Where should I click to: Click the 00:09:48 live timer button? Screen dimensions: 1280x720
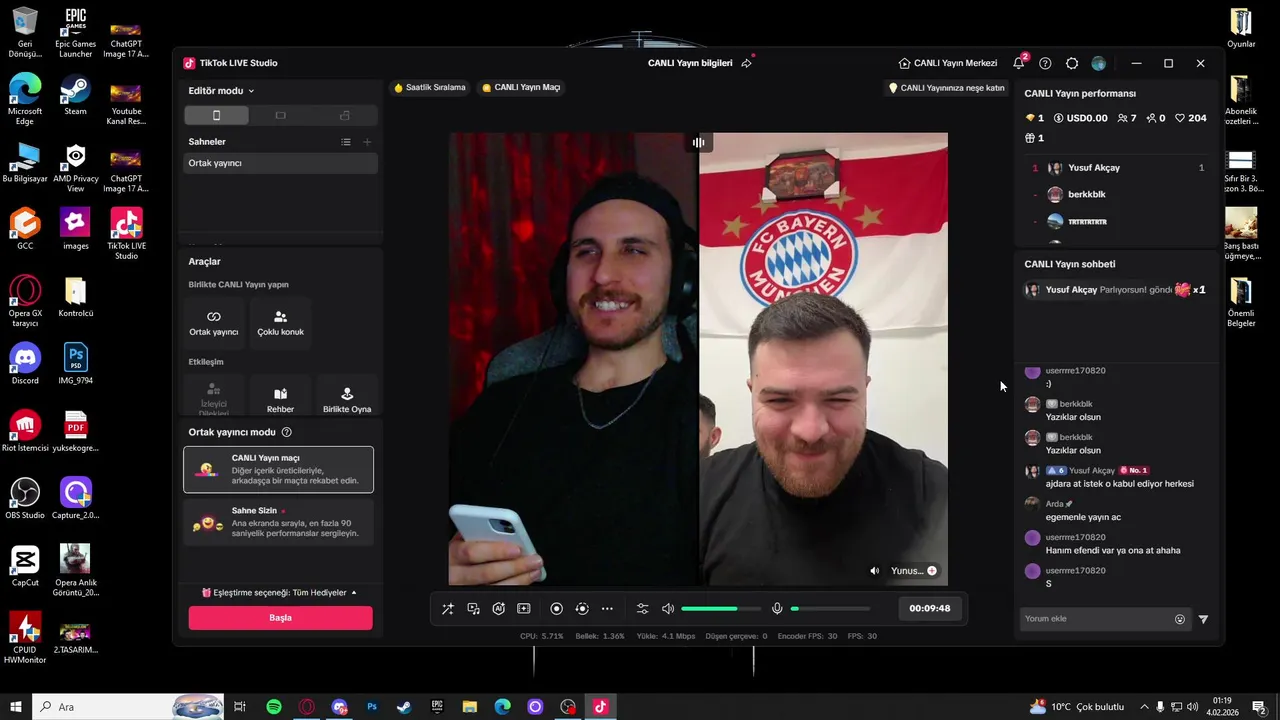tap(929, 608)
